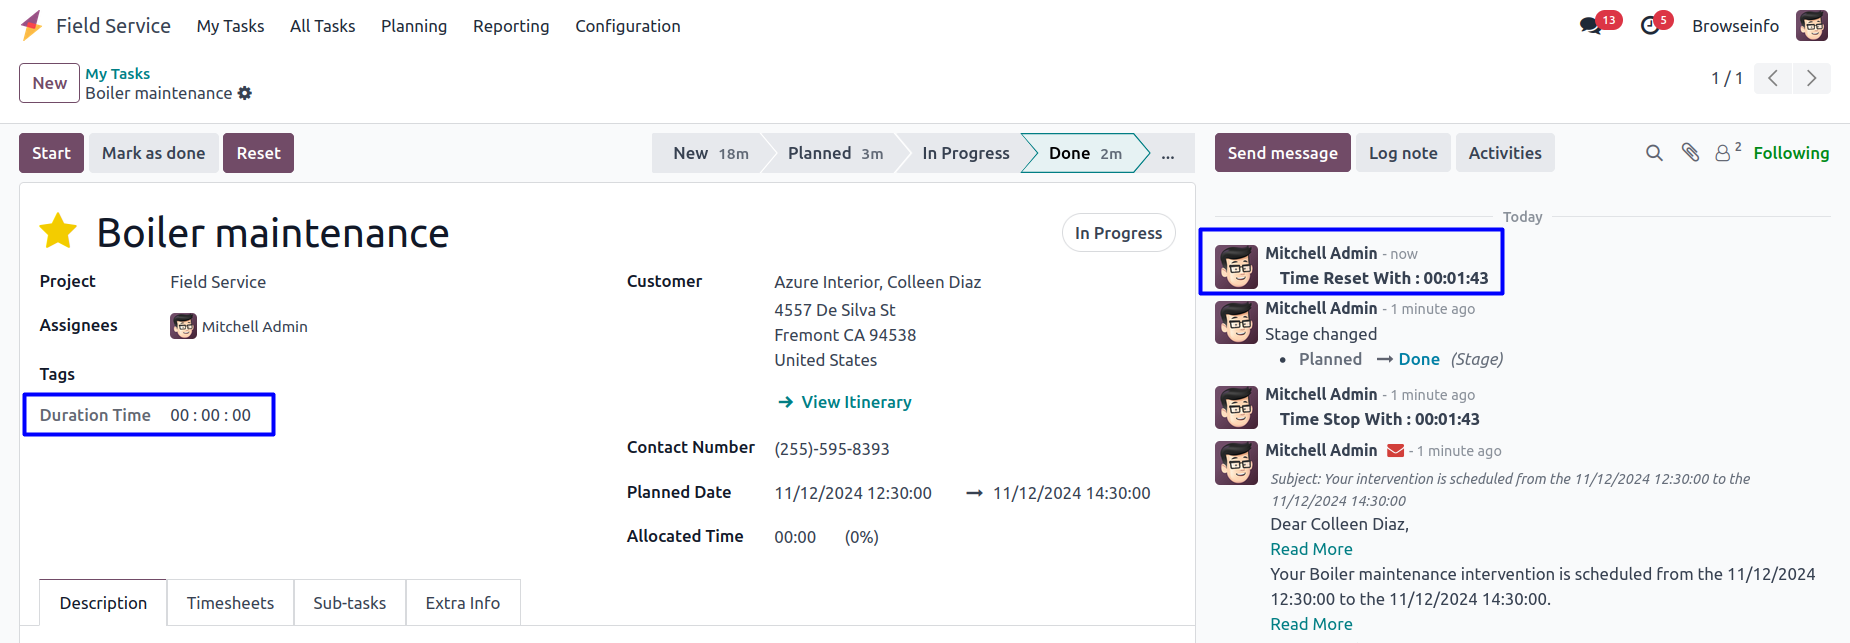This screenshot has width=1850, height=643.
Task: Open the Reporting menu
Action: point(511,26)
